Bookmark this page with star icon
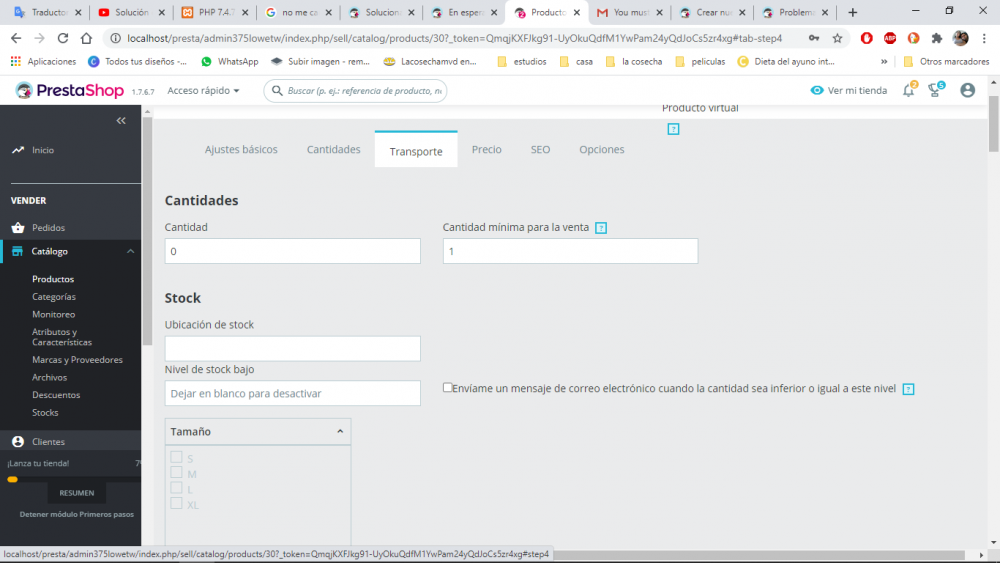 pyautogui.click(x=837, y=38)
